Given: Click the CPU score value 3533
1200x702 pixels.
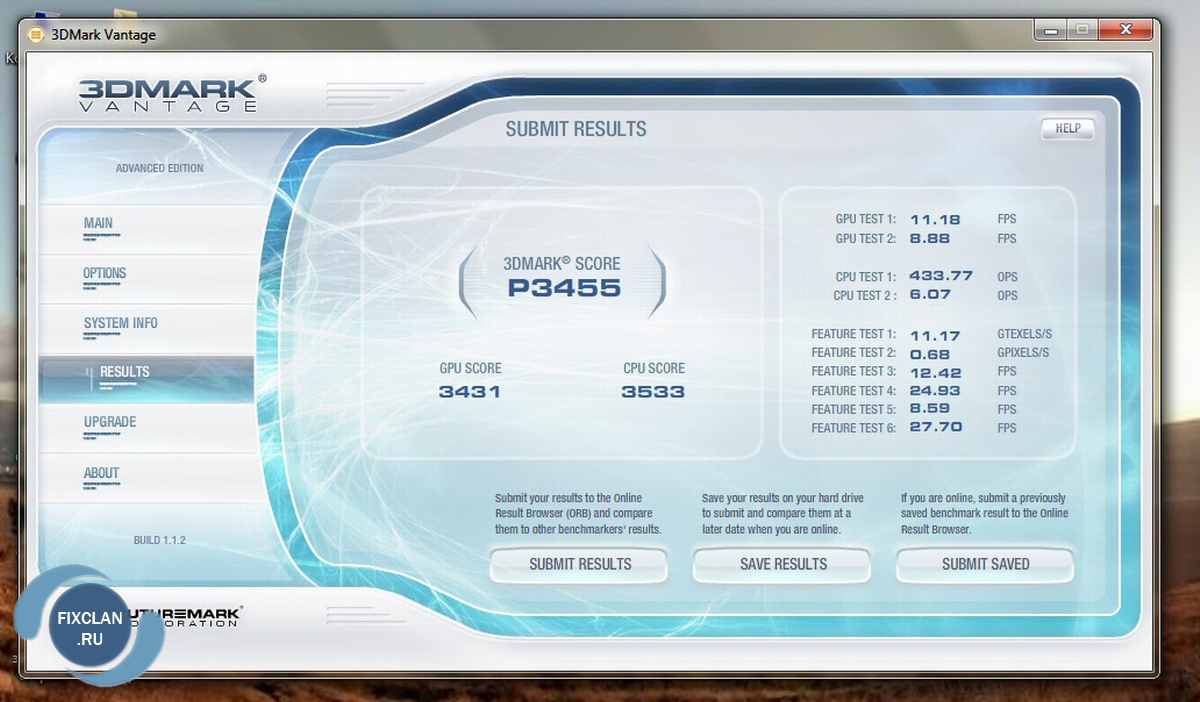Looking at the screenshot, I should click(x=653, y=392).
